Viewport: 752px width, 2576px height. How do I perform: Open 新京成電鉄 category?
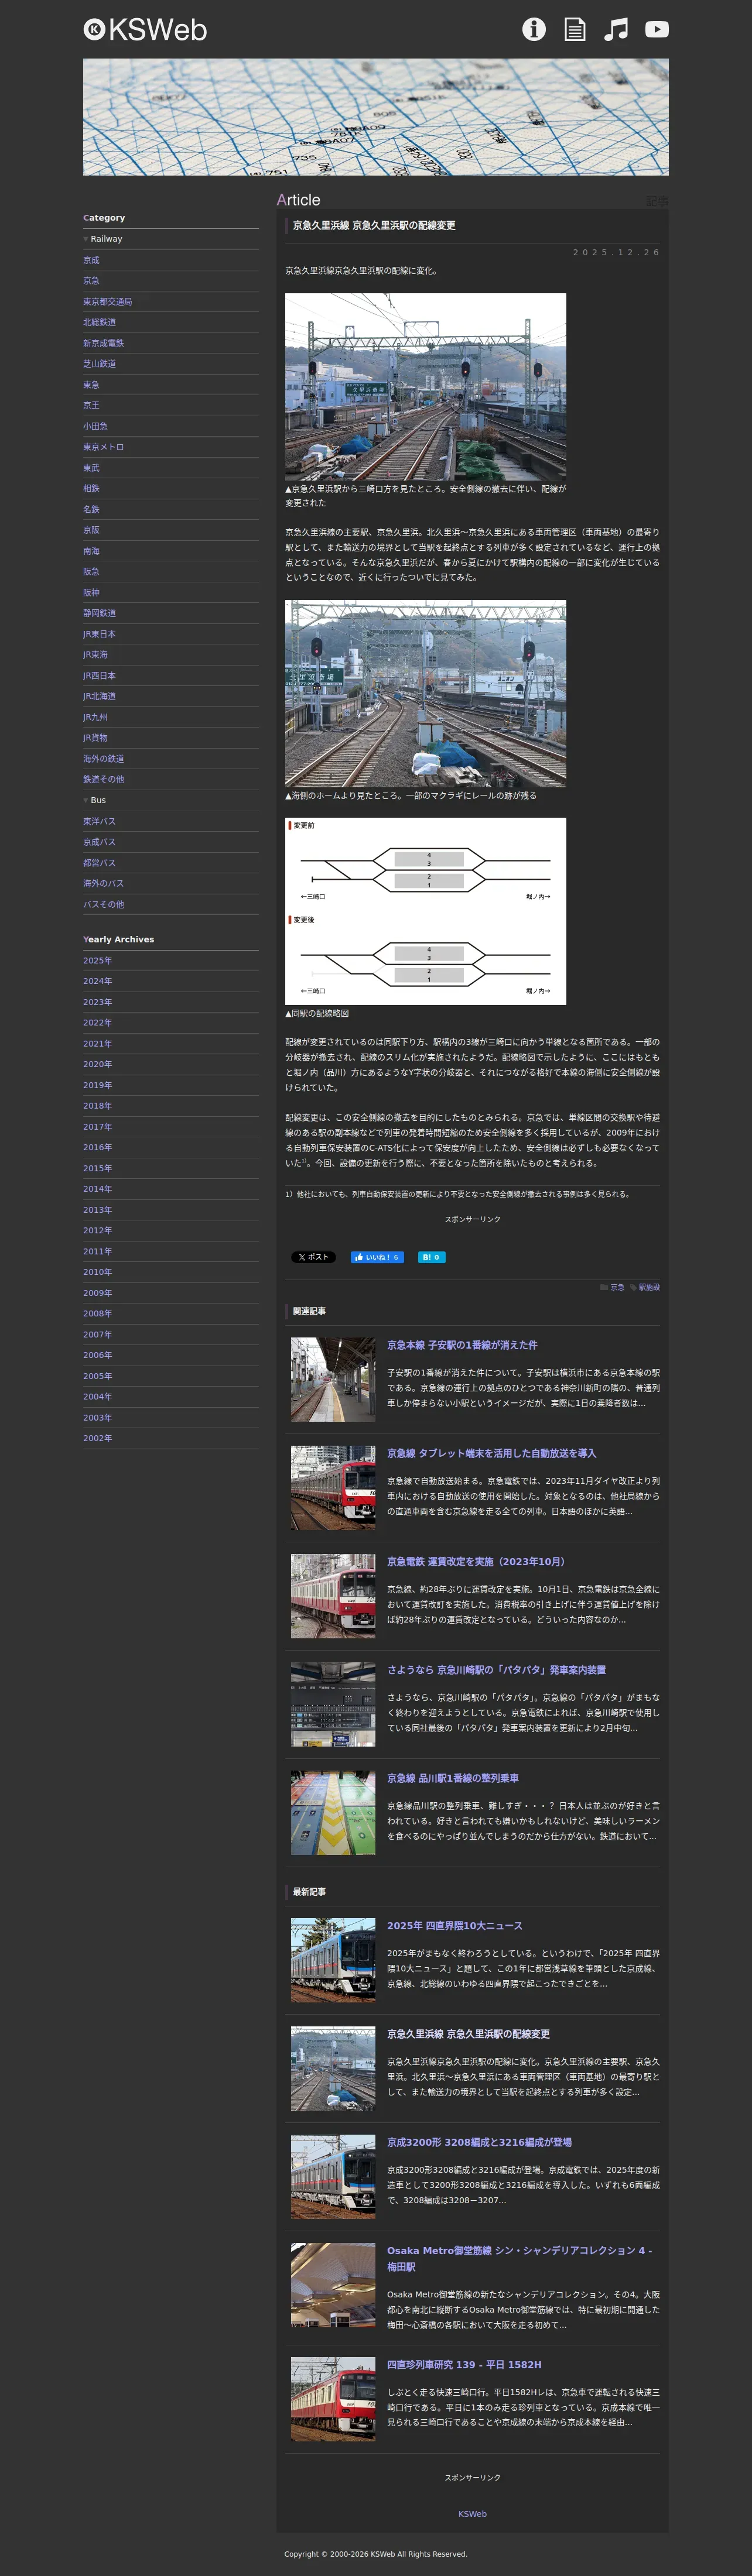pos(103,343)
